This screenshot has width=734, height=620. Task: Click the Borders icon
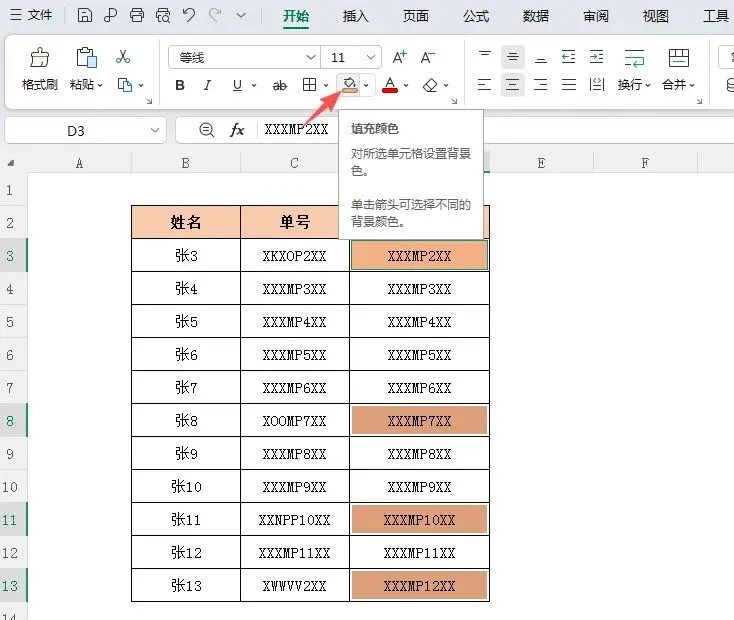click(x=309, y=85)
